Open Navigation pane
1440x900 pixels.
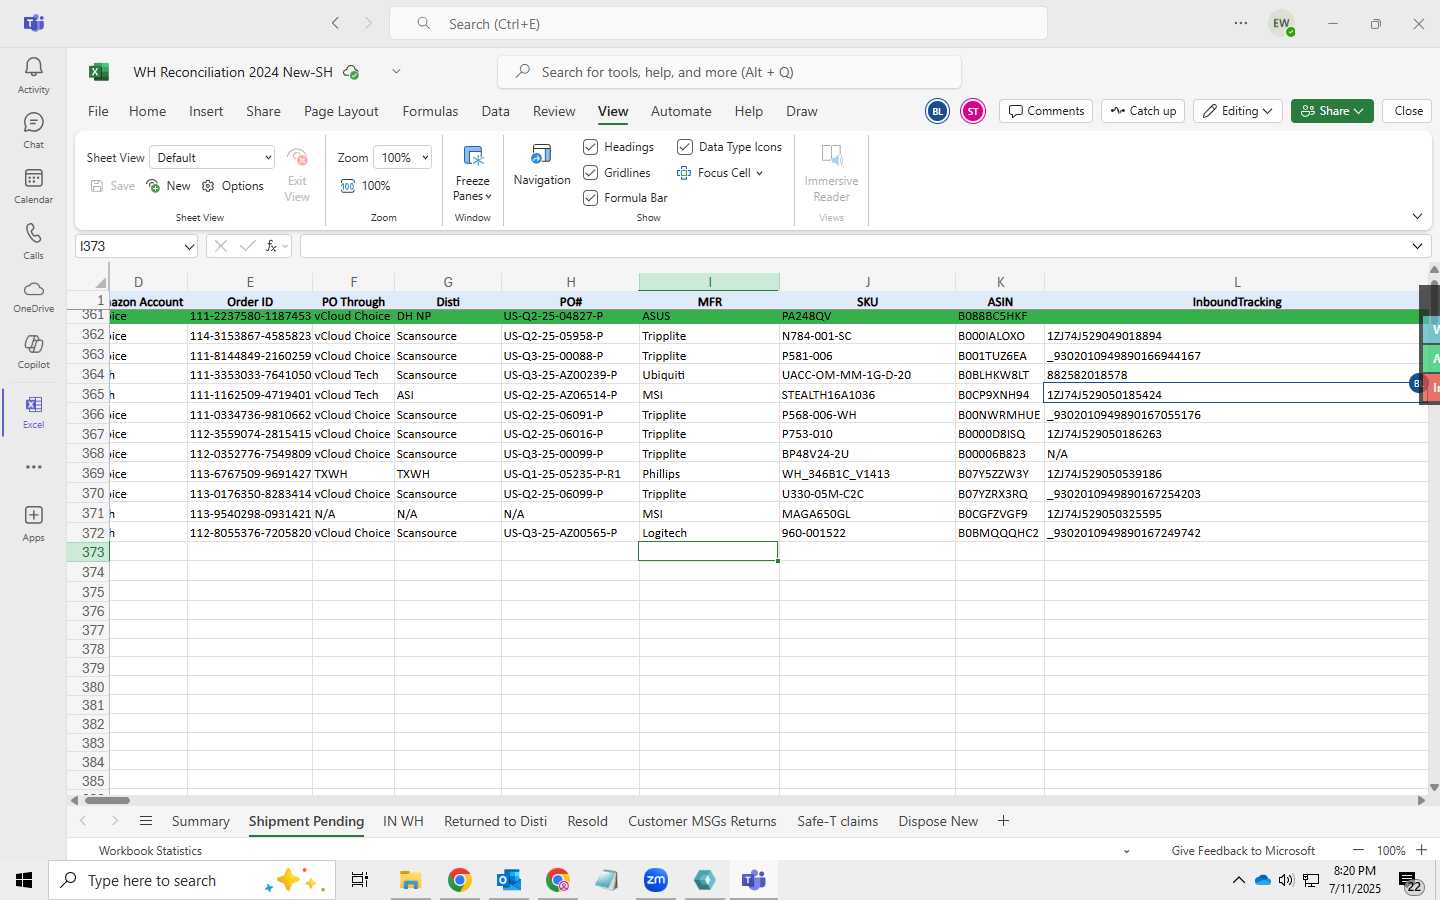click(x=542, y=166)
